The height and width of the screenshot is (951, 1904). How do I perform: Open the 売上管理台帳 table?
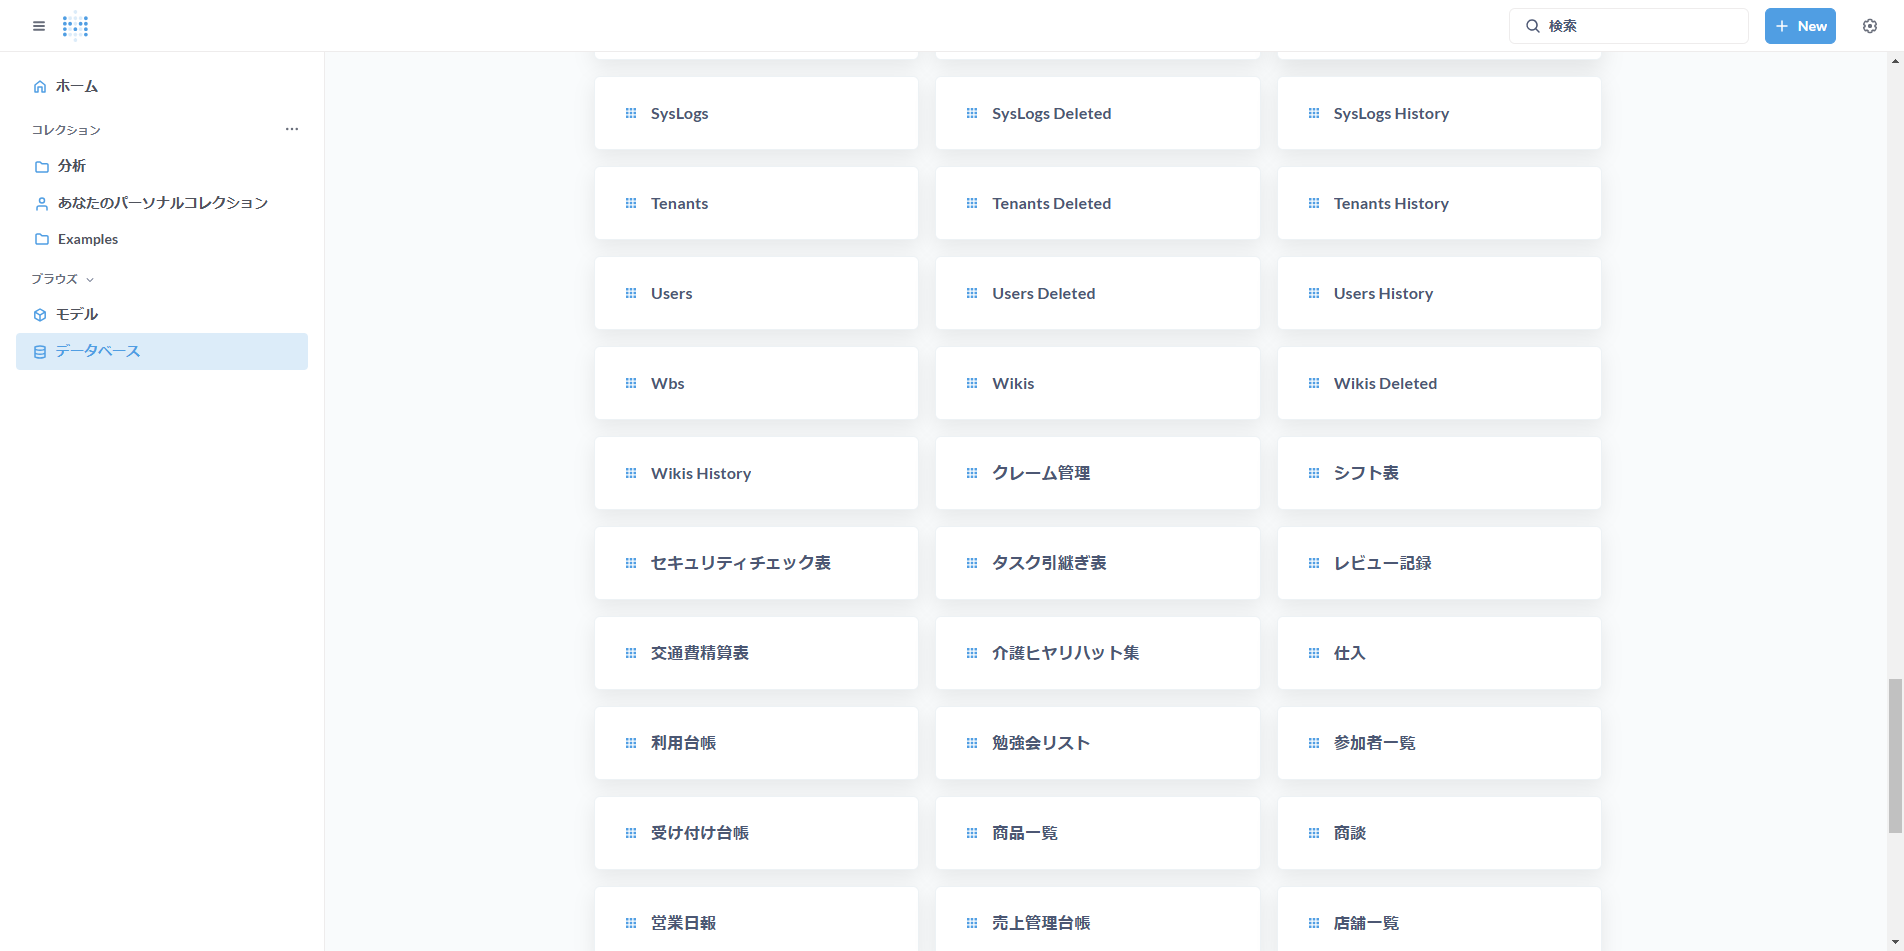tap(1097, 919)
